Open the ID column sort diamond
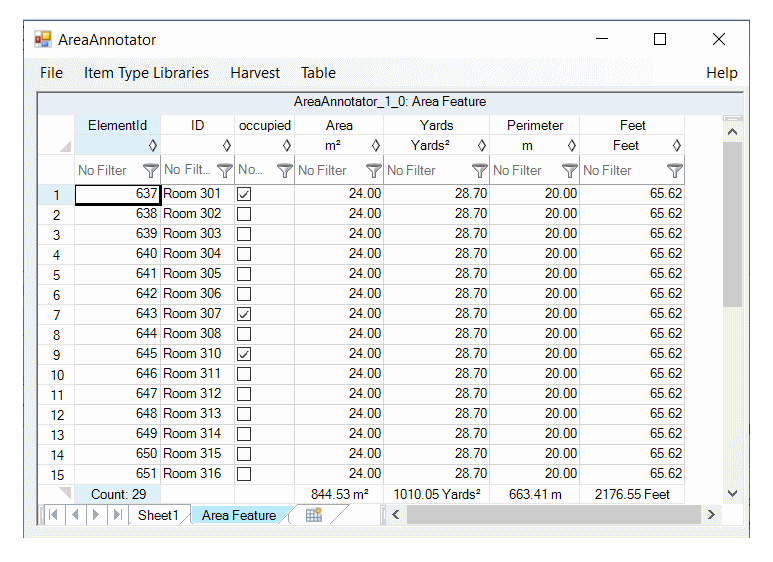773x562 pixels. pyautogui.click(x=227, y=145)
